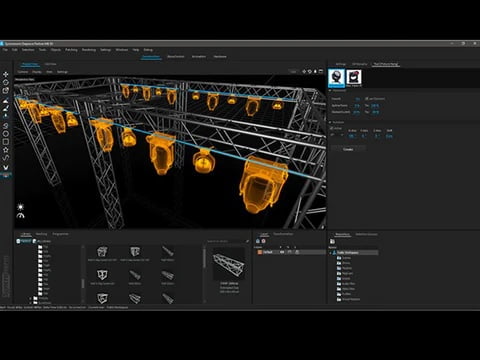Switch to the ShowControl tab
This screenshot has width=482, height=362.
tap(176, 57)
